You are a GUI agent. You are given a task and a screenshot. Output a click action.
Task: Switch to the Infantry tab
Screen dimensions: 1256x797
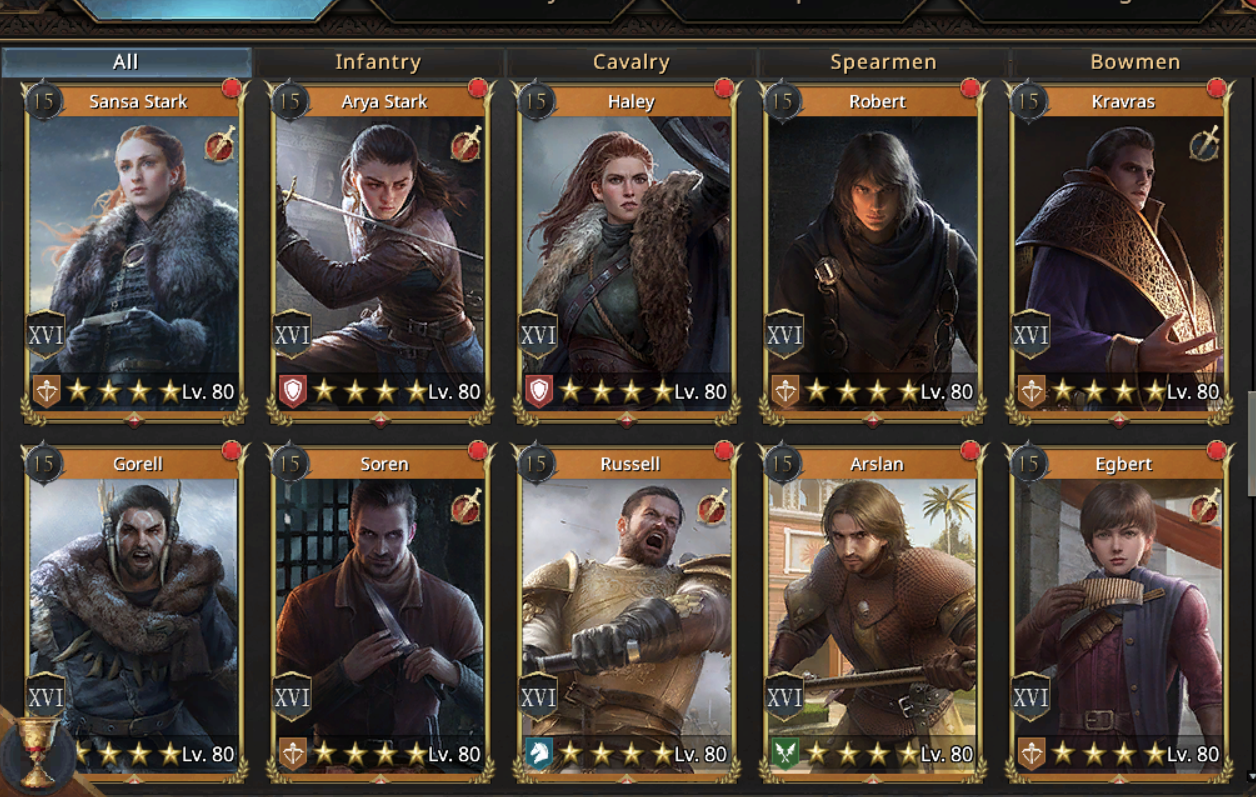point(378,62)
